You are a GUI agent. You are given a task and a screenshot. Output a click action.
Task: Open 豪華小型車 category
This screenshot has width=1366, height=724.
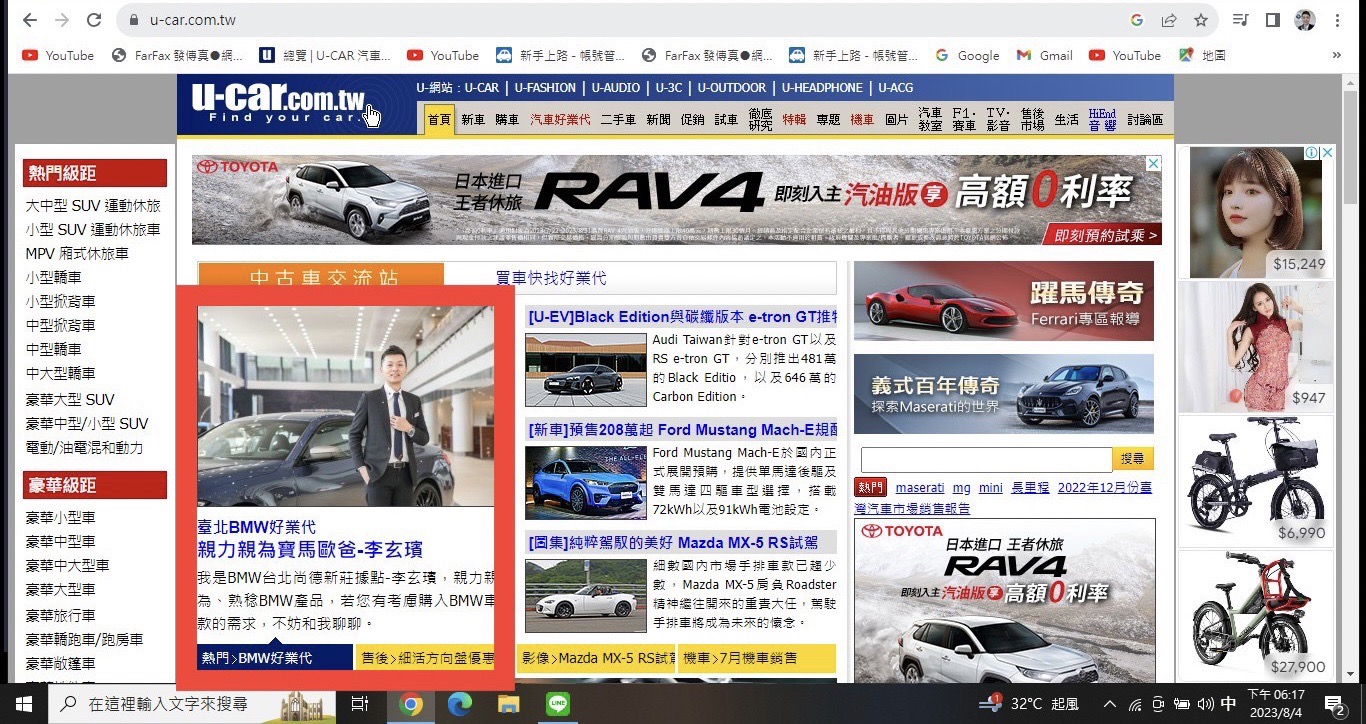60,518
